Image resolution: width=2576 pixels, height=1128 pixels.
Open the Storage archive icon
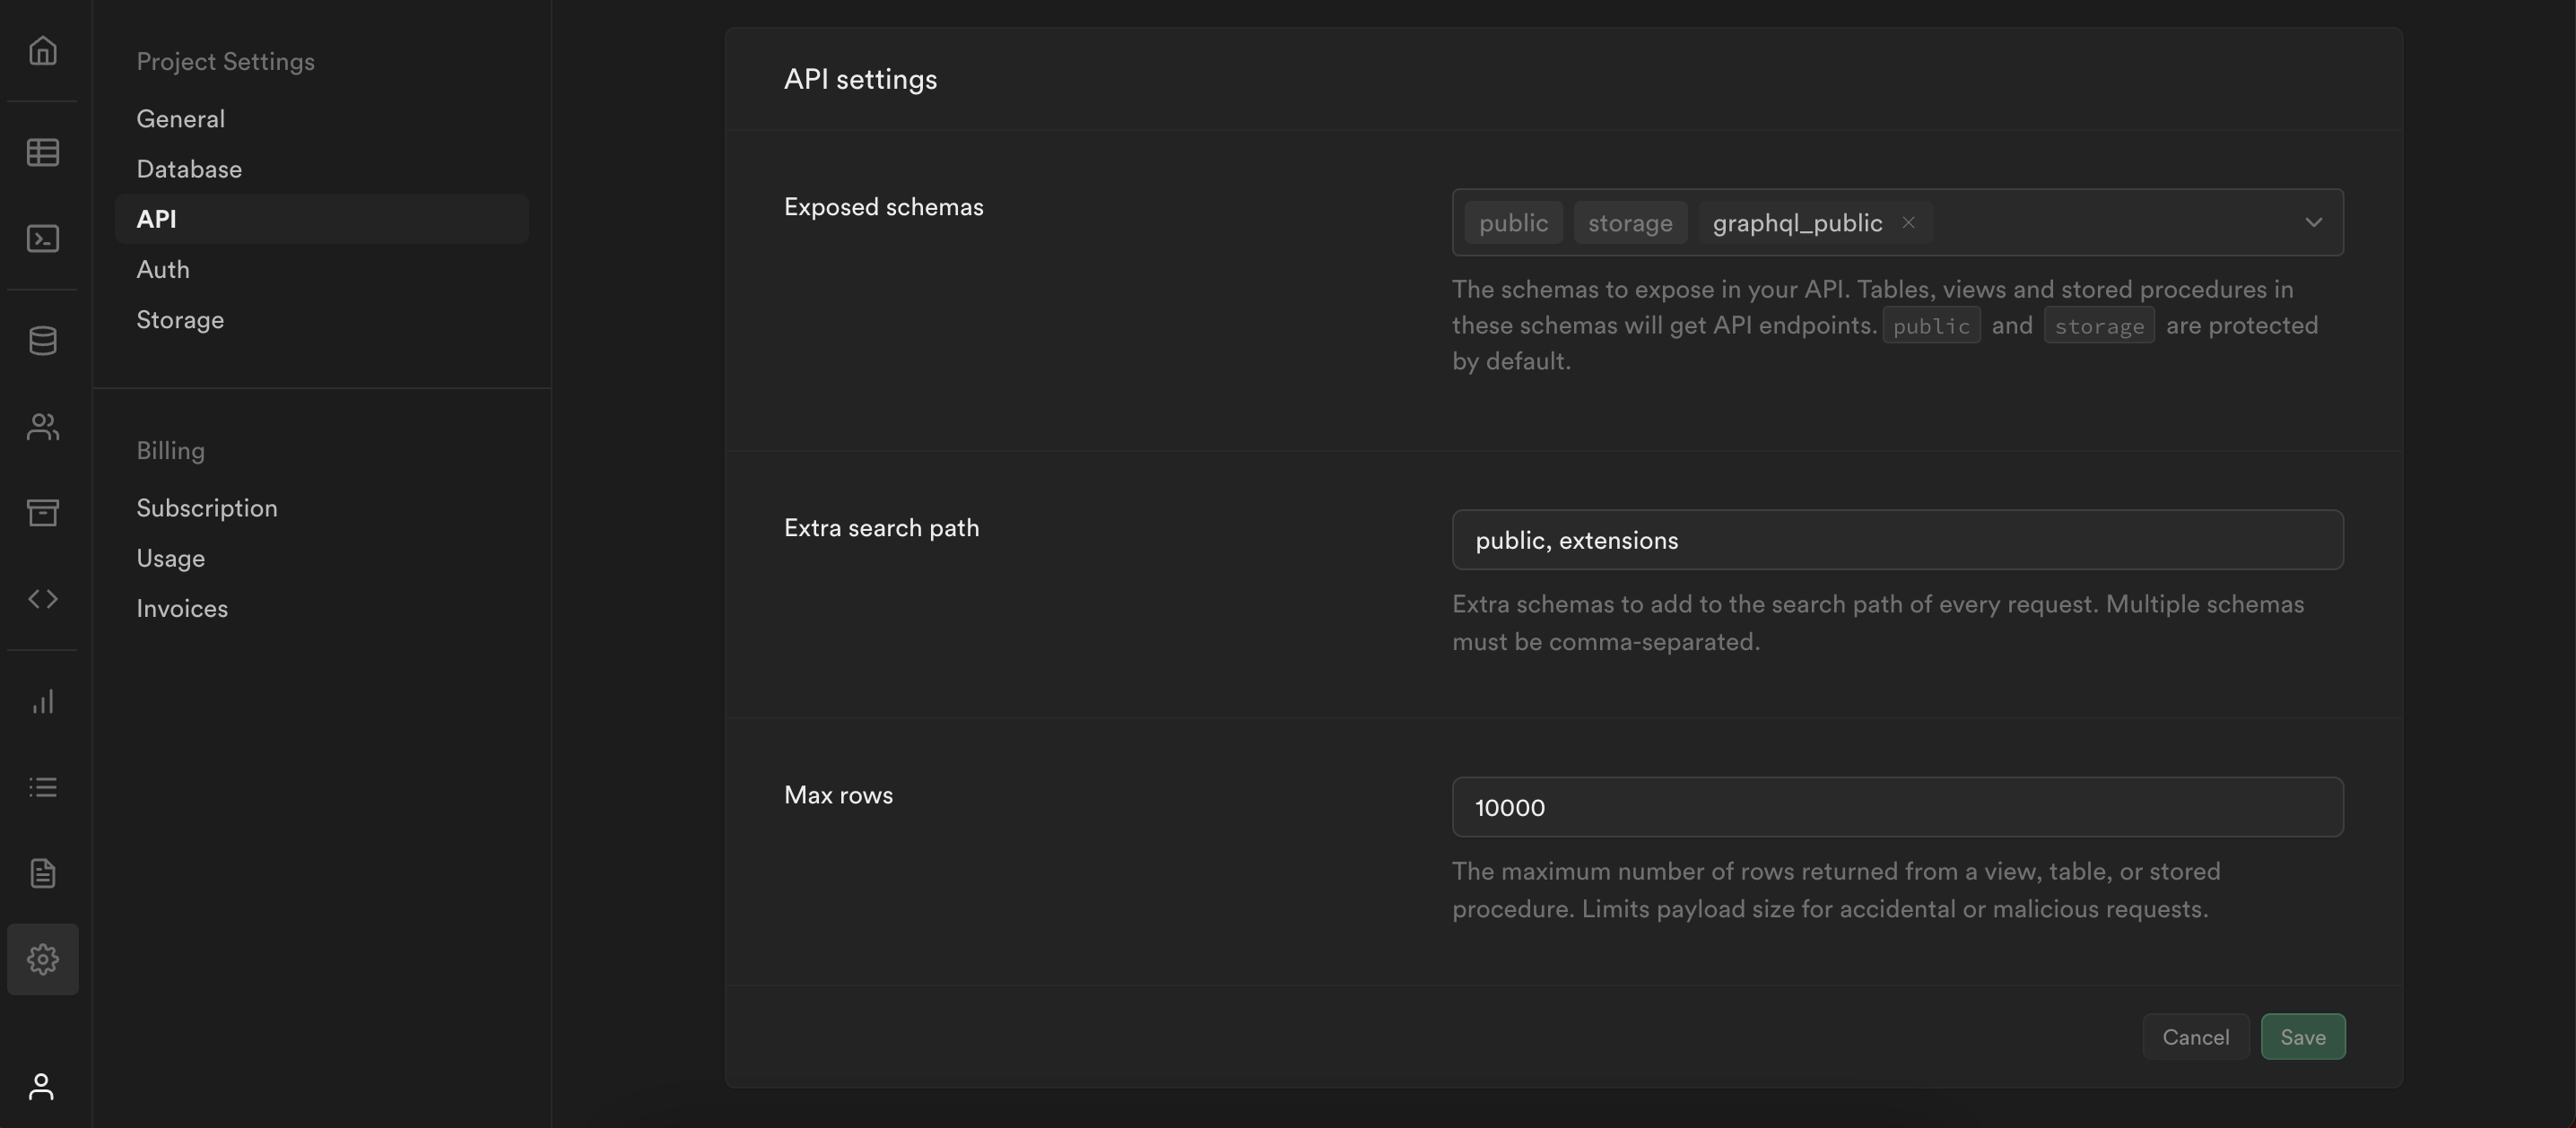point(42,513)
